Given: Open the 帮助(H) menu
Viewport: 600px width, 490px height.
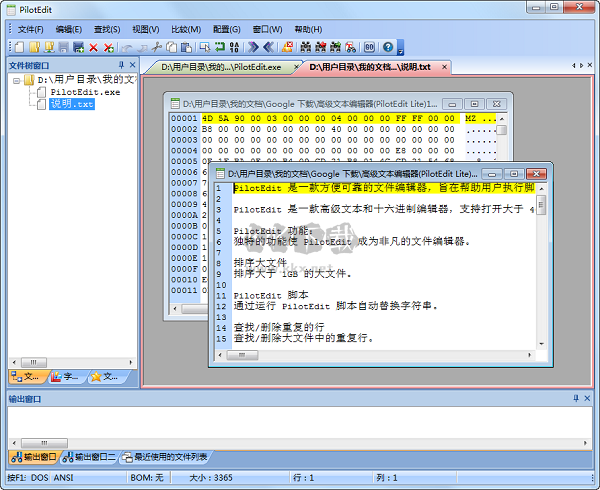Looking at the screenshot, I should pos(308,29).
